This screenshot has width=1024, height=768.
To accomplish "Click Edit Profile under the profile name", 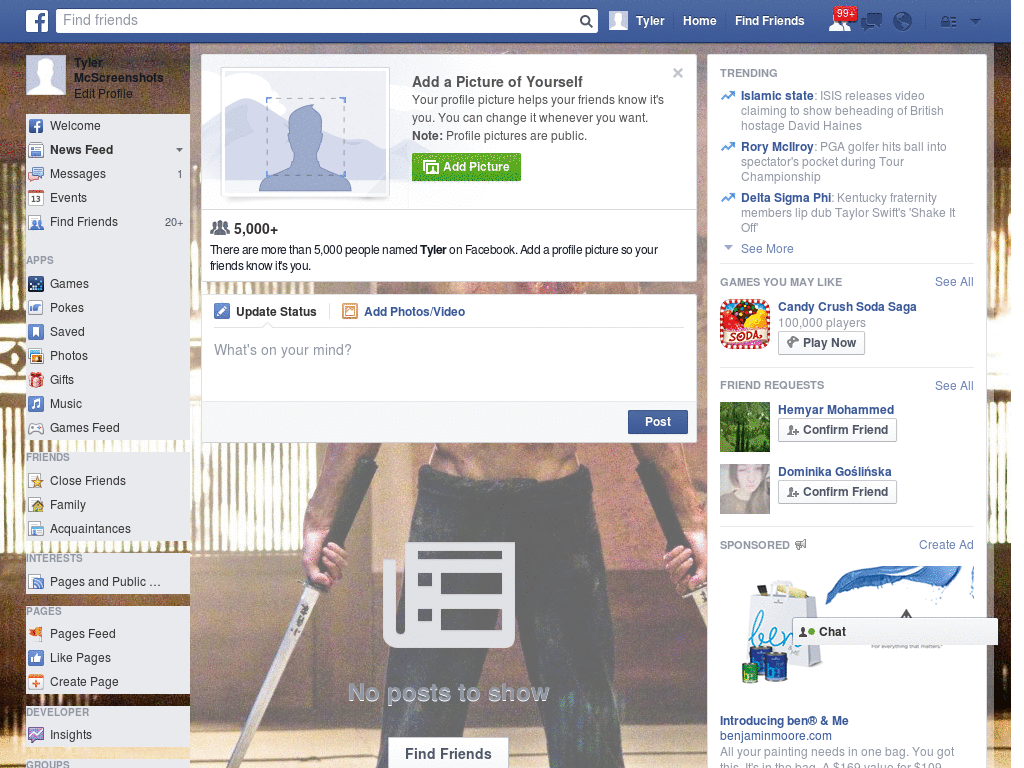I will coord(103,94).
